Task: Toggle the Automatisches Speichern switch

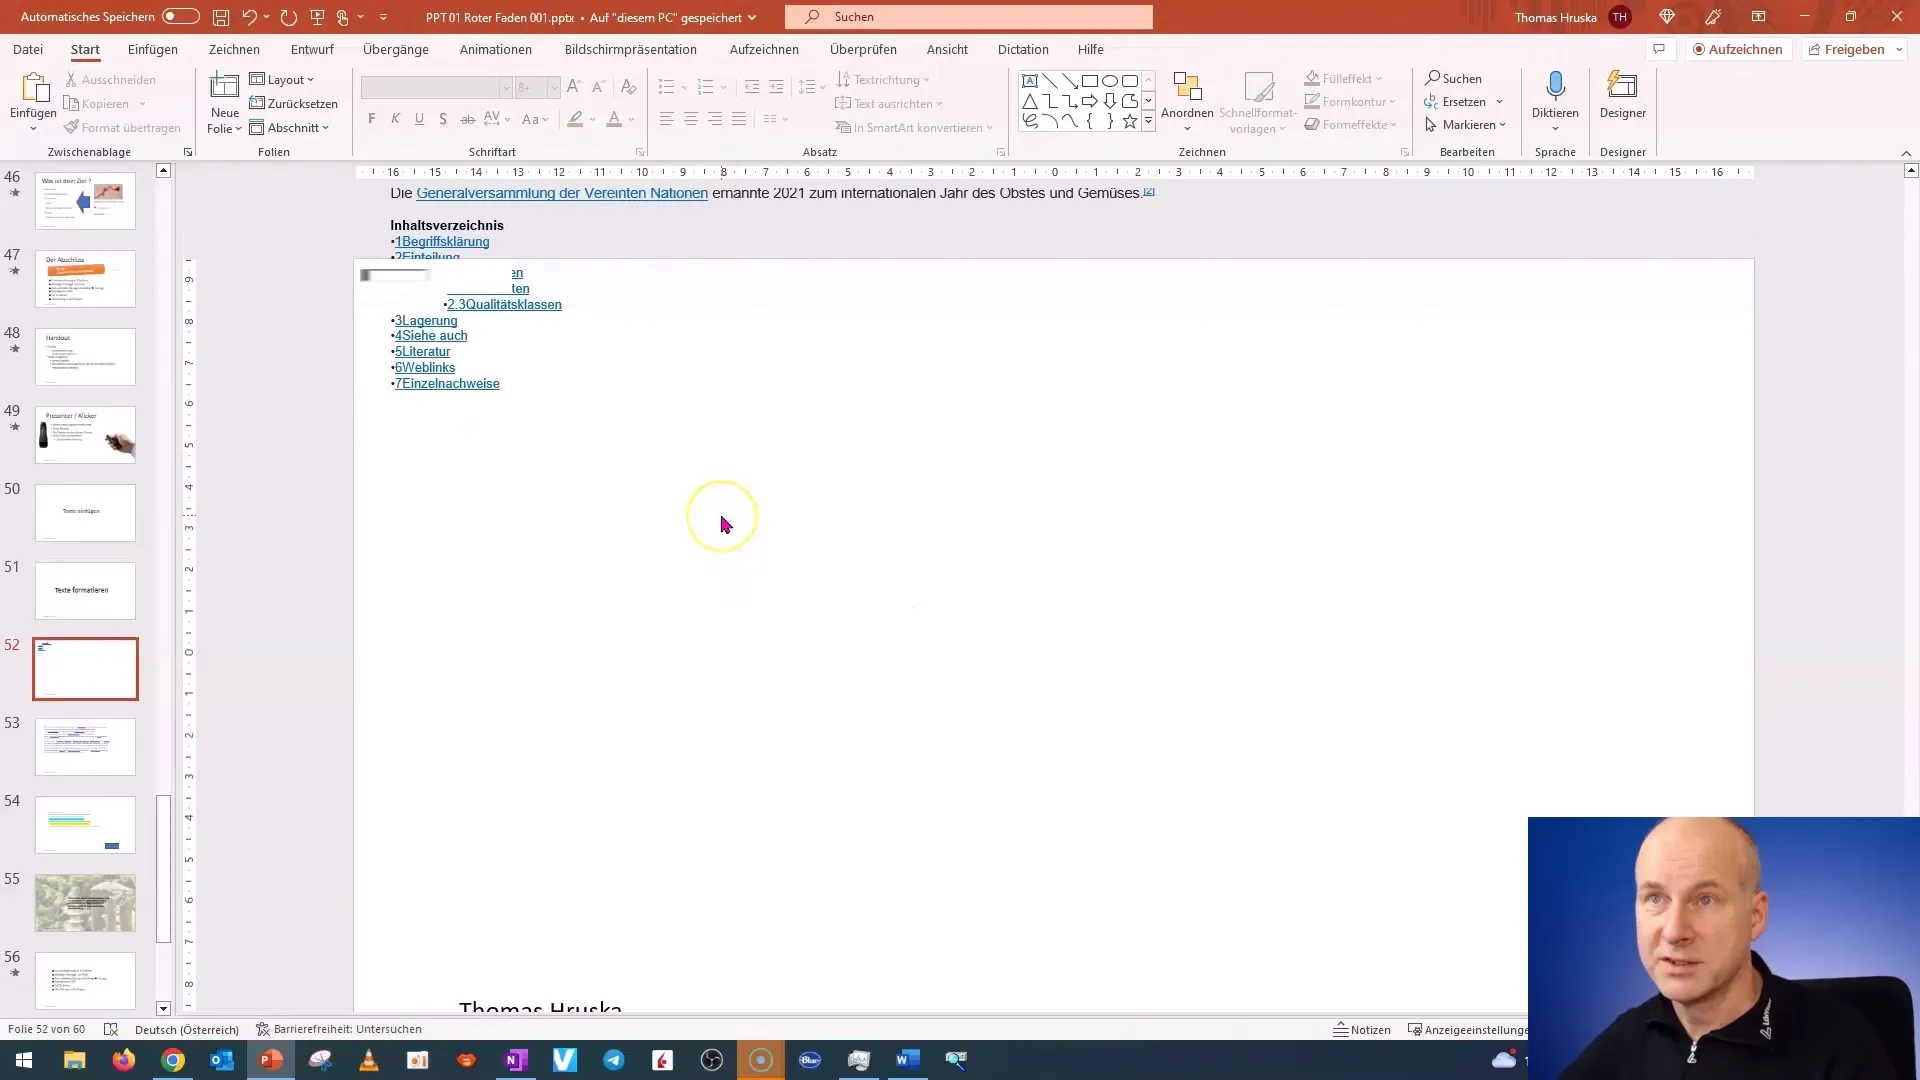Action: click(x=180, y=17)
